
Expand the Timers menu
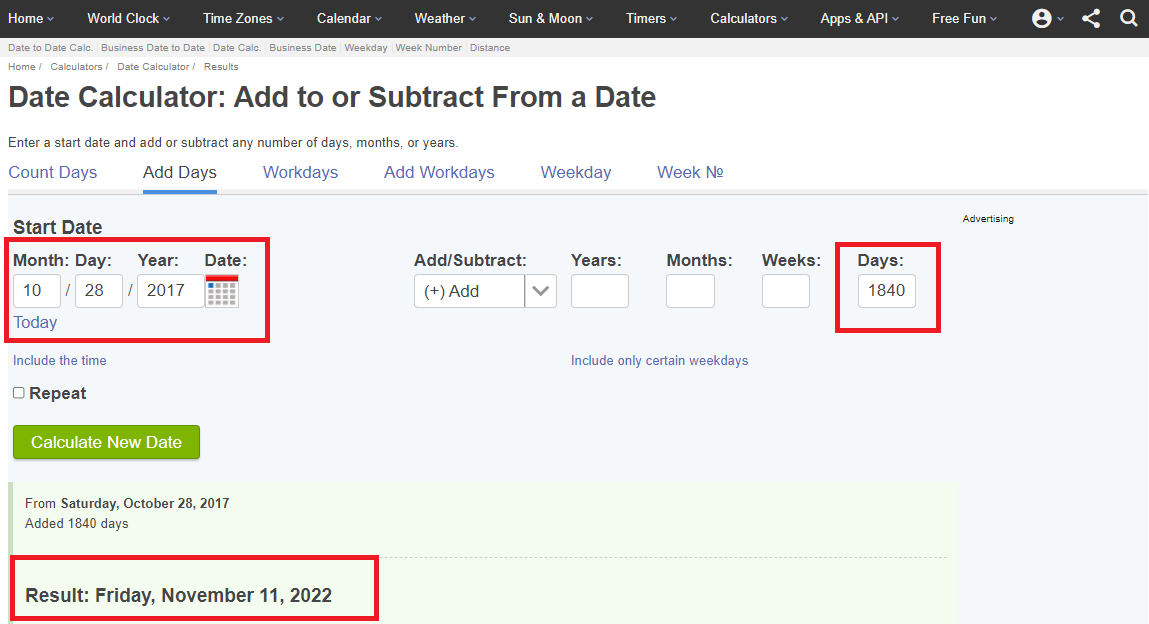pos(651,18)
